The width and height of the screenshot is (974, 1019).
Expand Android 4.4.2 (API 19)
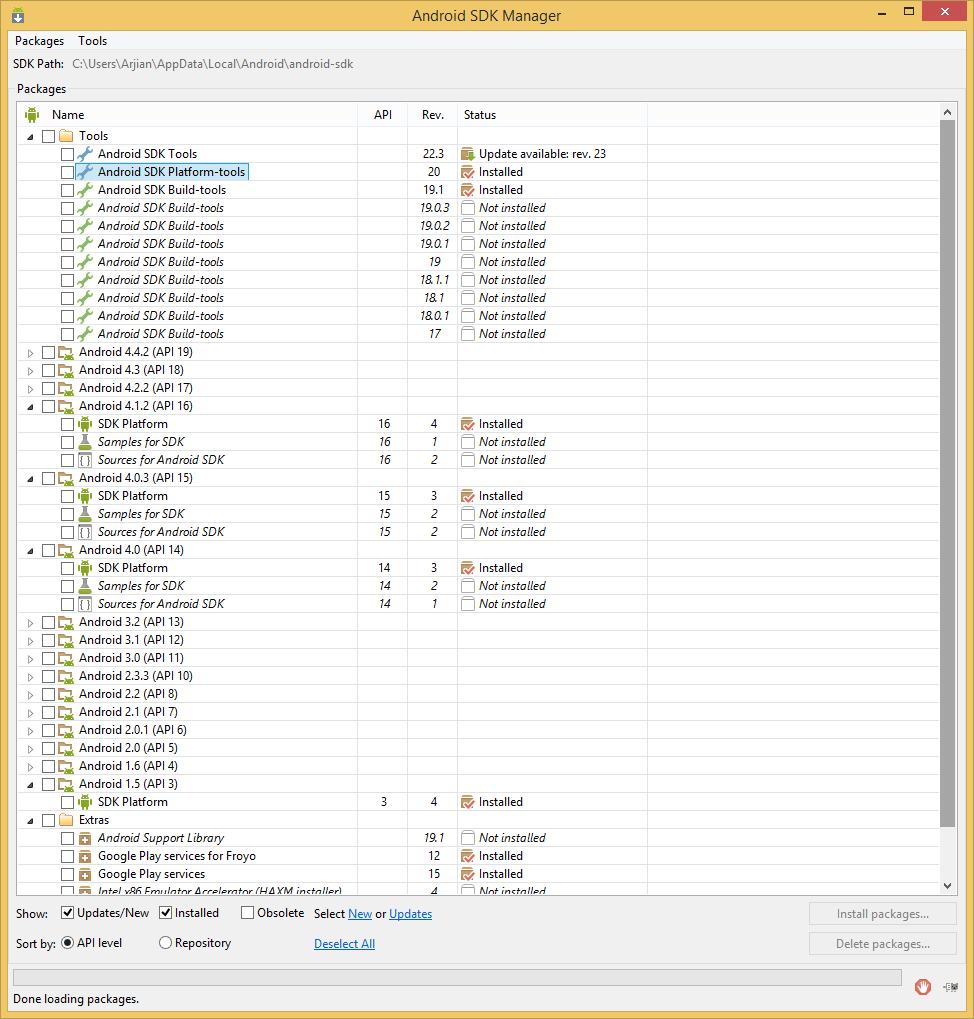30,353
